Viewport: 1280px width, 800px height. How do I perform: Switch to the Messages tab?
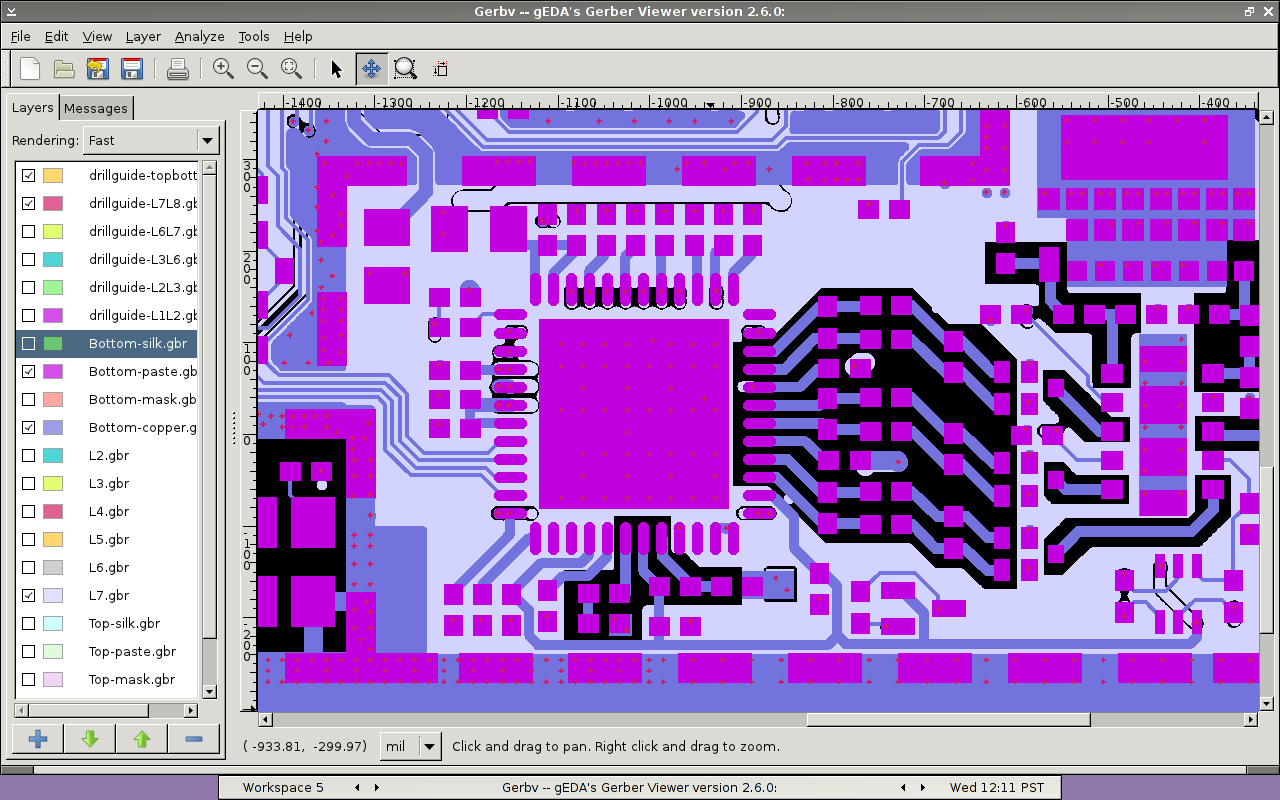tap(96, 108)
